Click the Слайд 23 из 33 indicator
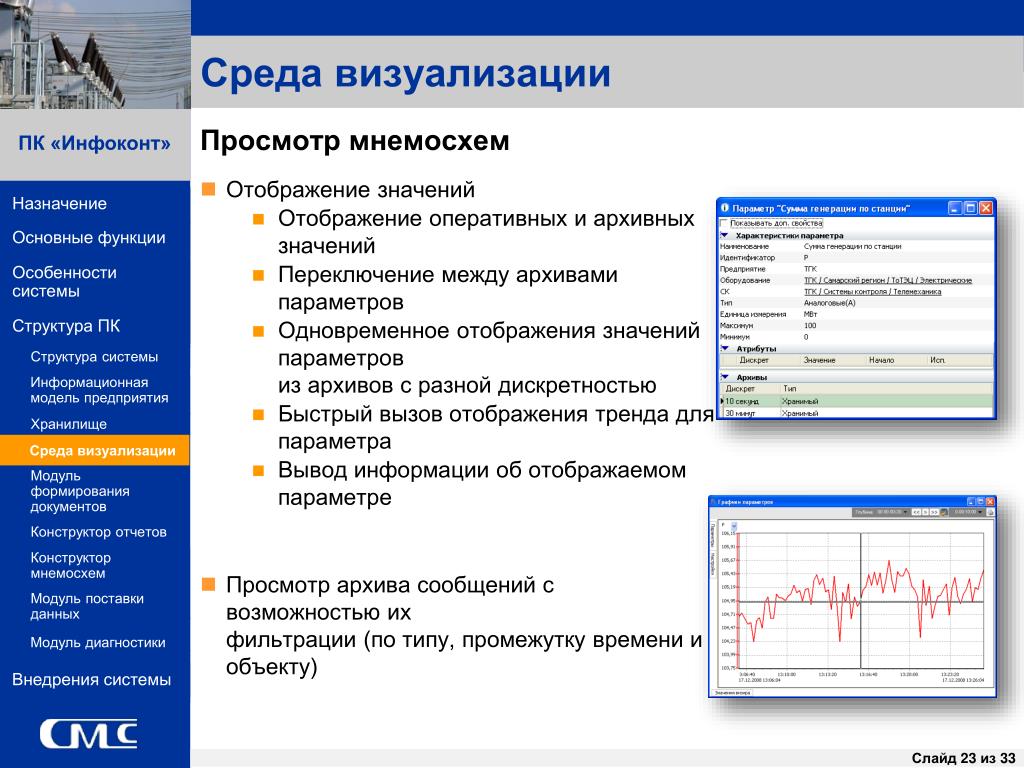Viewport: 1024px width, 768px height. click(963, 758)
